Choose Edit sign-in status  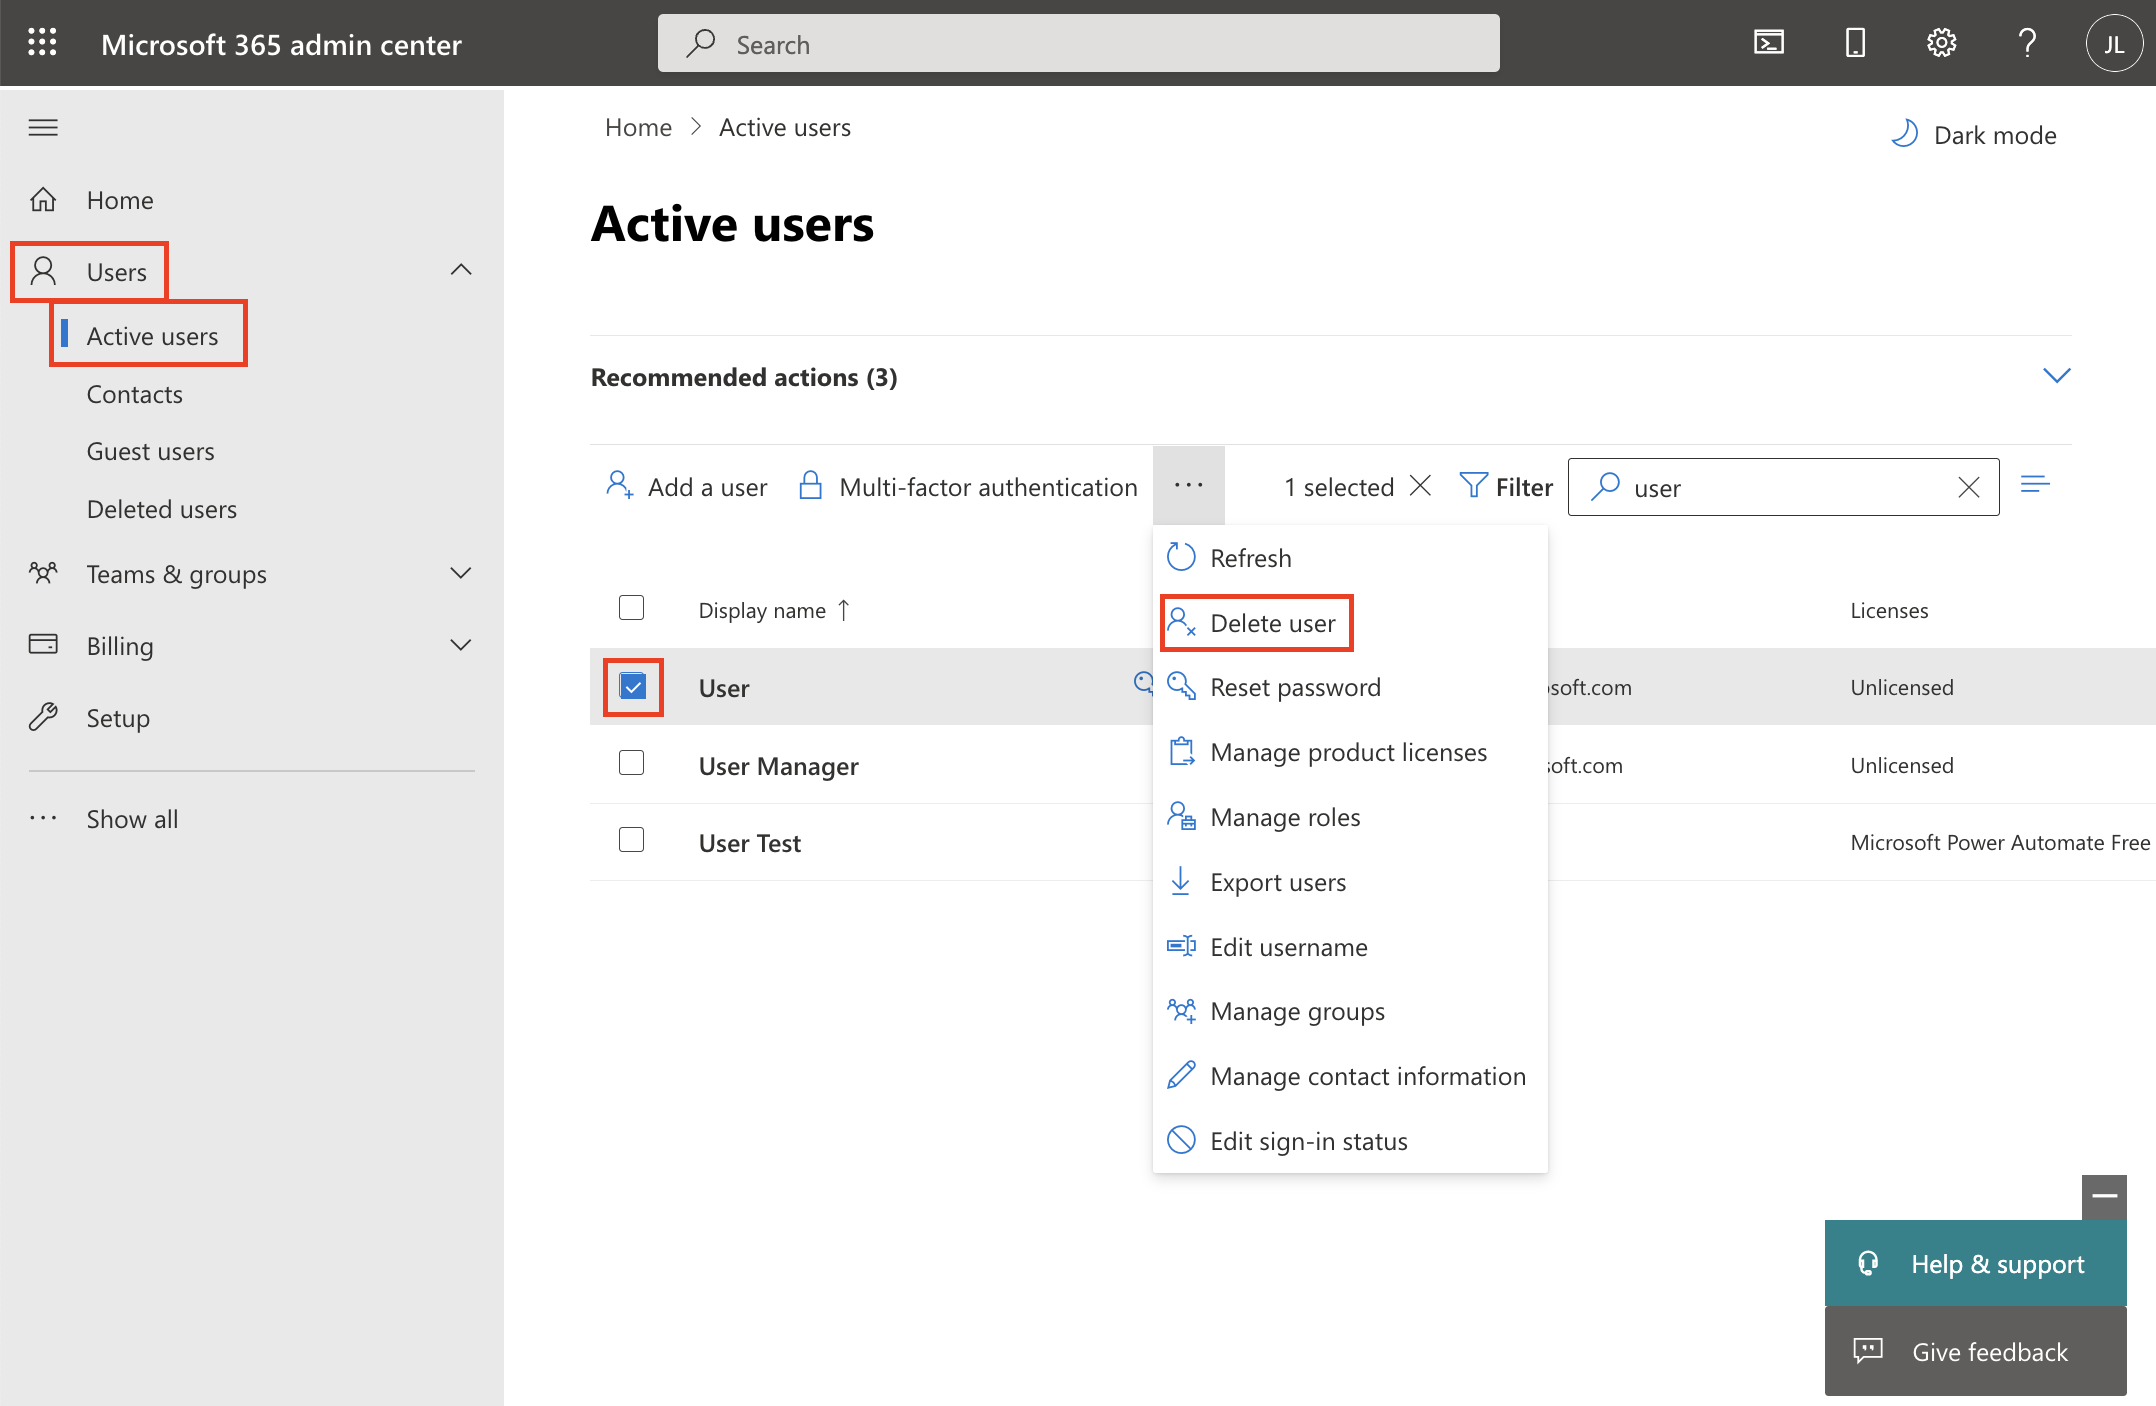tap(1350, 1141)
